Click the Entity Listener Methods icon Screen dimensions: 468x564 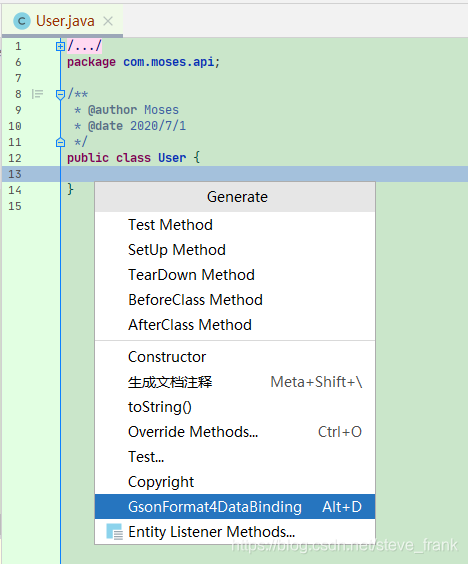pyautogui.click(x=114, y=532)
